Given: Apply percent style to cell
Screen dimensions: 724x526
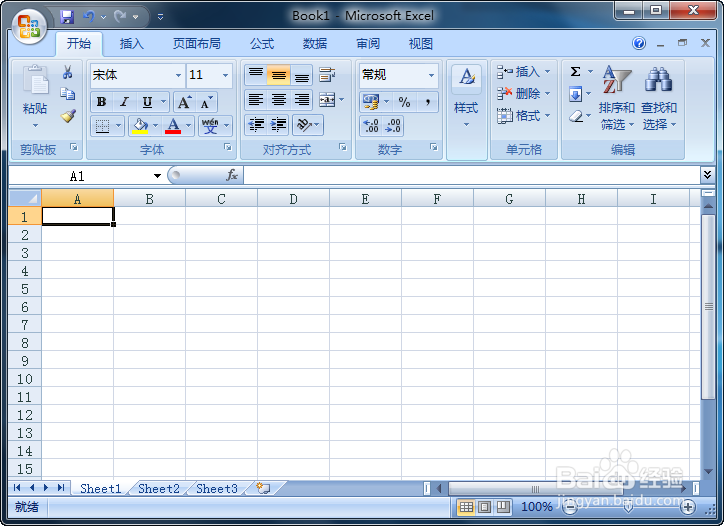Looking at the screenshot, I should point(404,102).
